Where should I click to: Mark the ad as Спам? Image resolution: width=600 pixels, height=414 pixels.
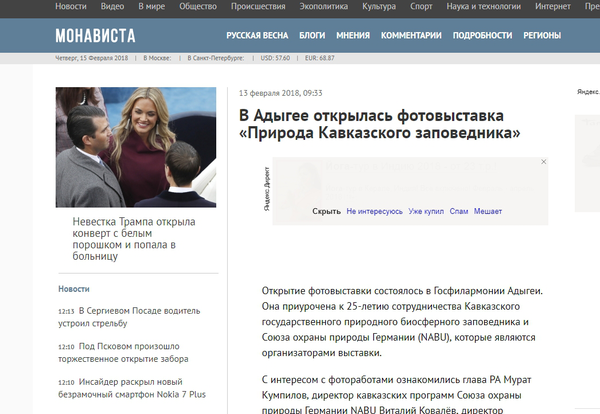coord(459,211)
